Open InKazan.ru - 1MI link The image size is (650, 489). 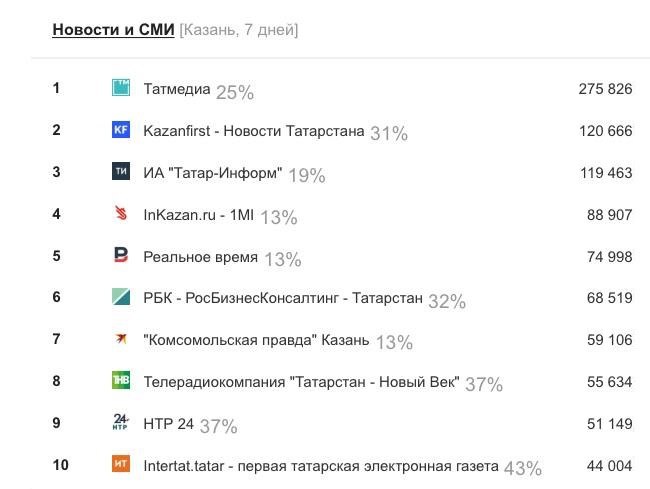[199, 215]
